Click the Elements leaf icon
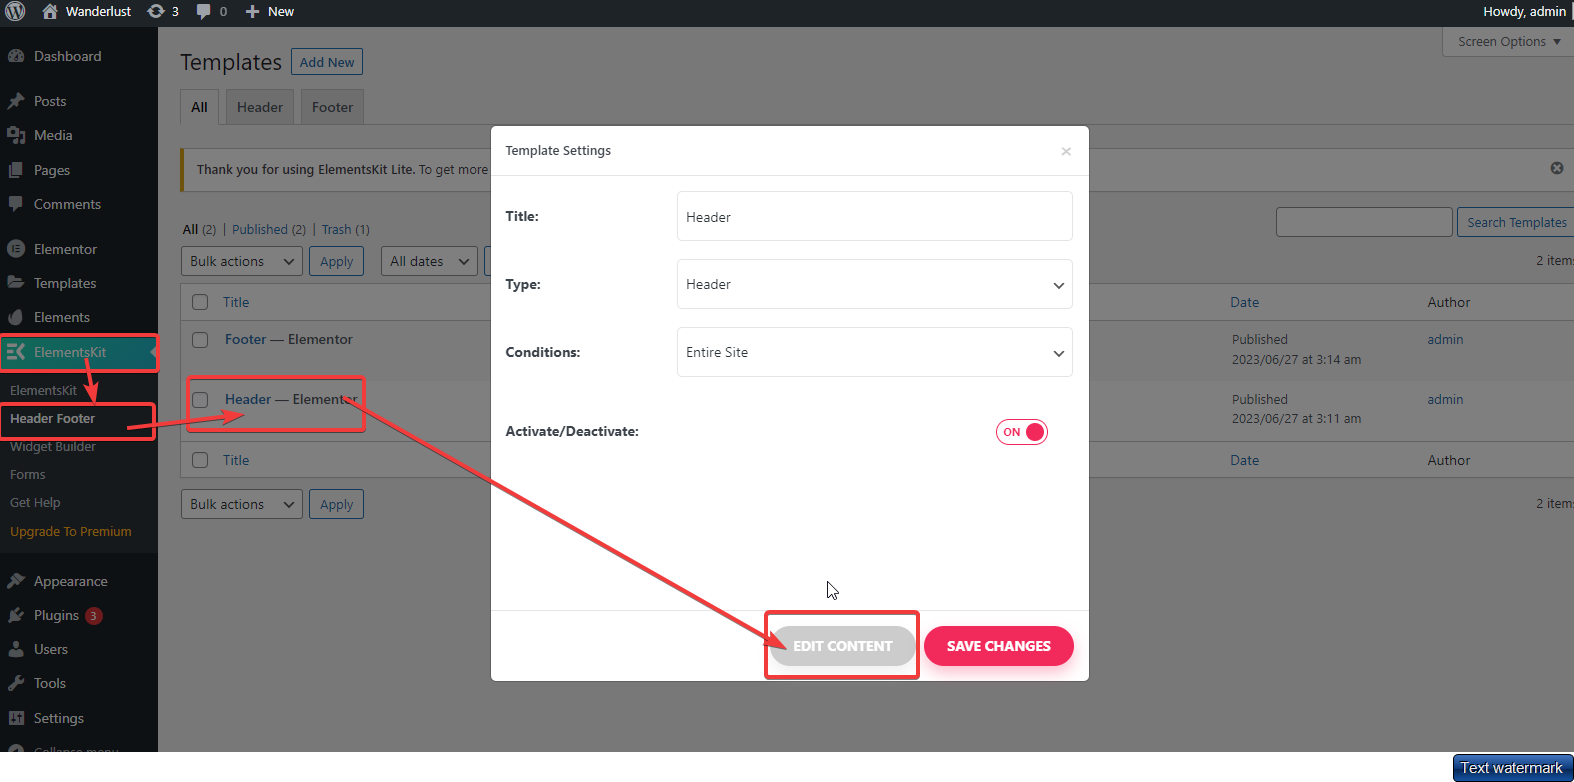 tap(16, 317)
